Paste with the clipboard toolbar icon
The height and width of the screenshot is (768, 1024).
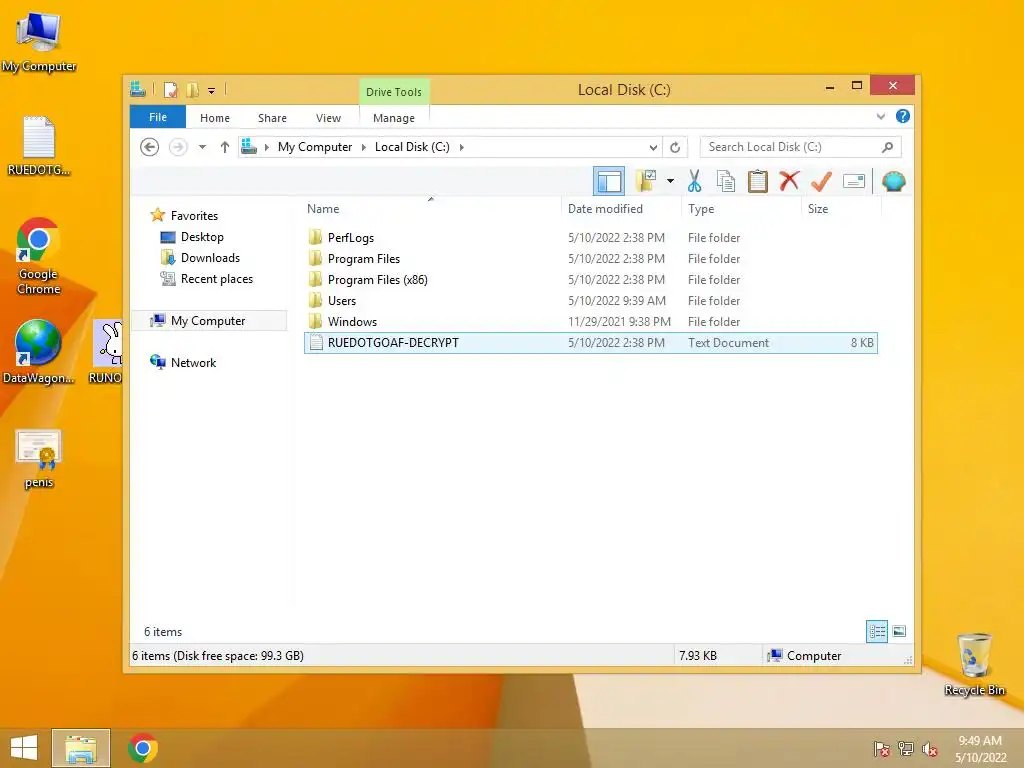pos(758,181)
